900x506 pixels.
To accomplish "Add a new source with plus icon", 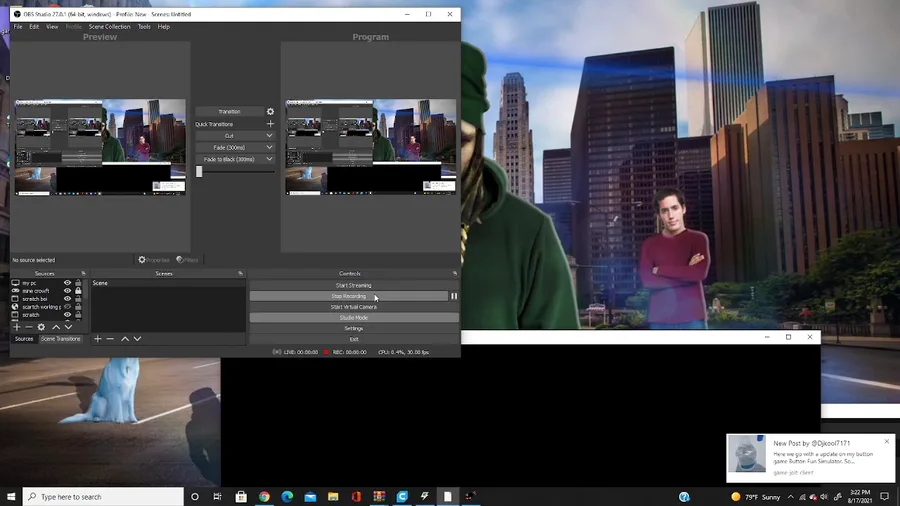I will click(16, 327).
